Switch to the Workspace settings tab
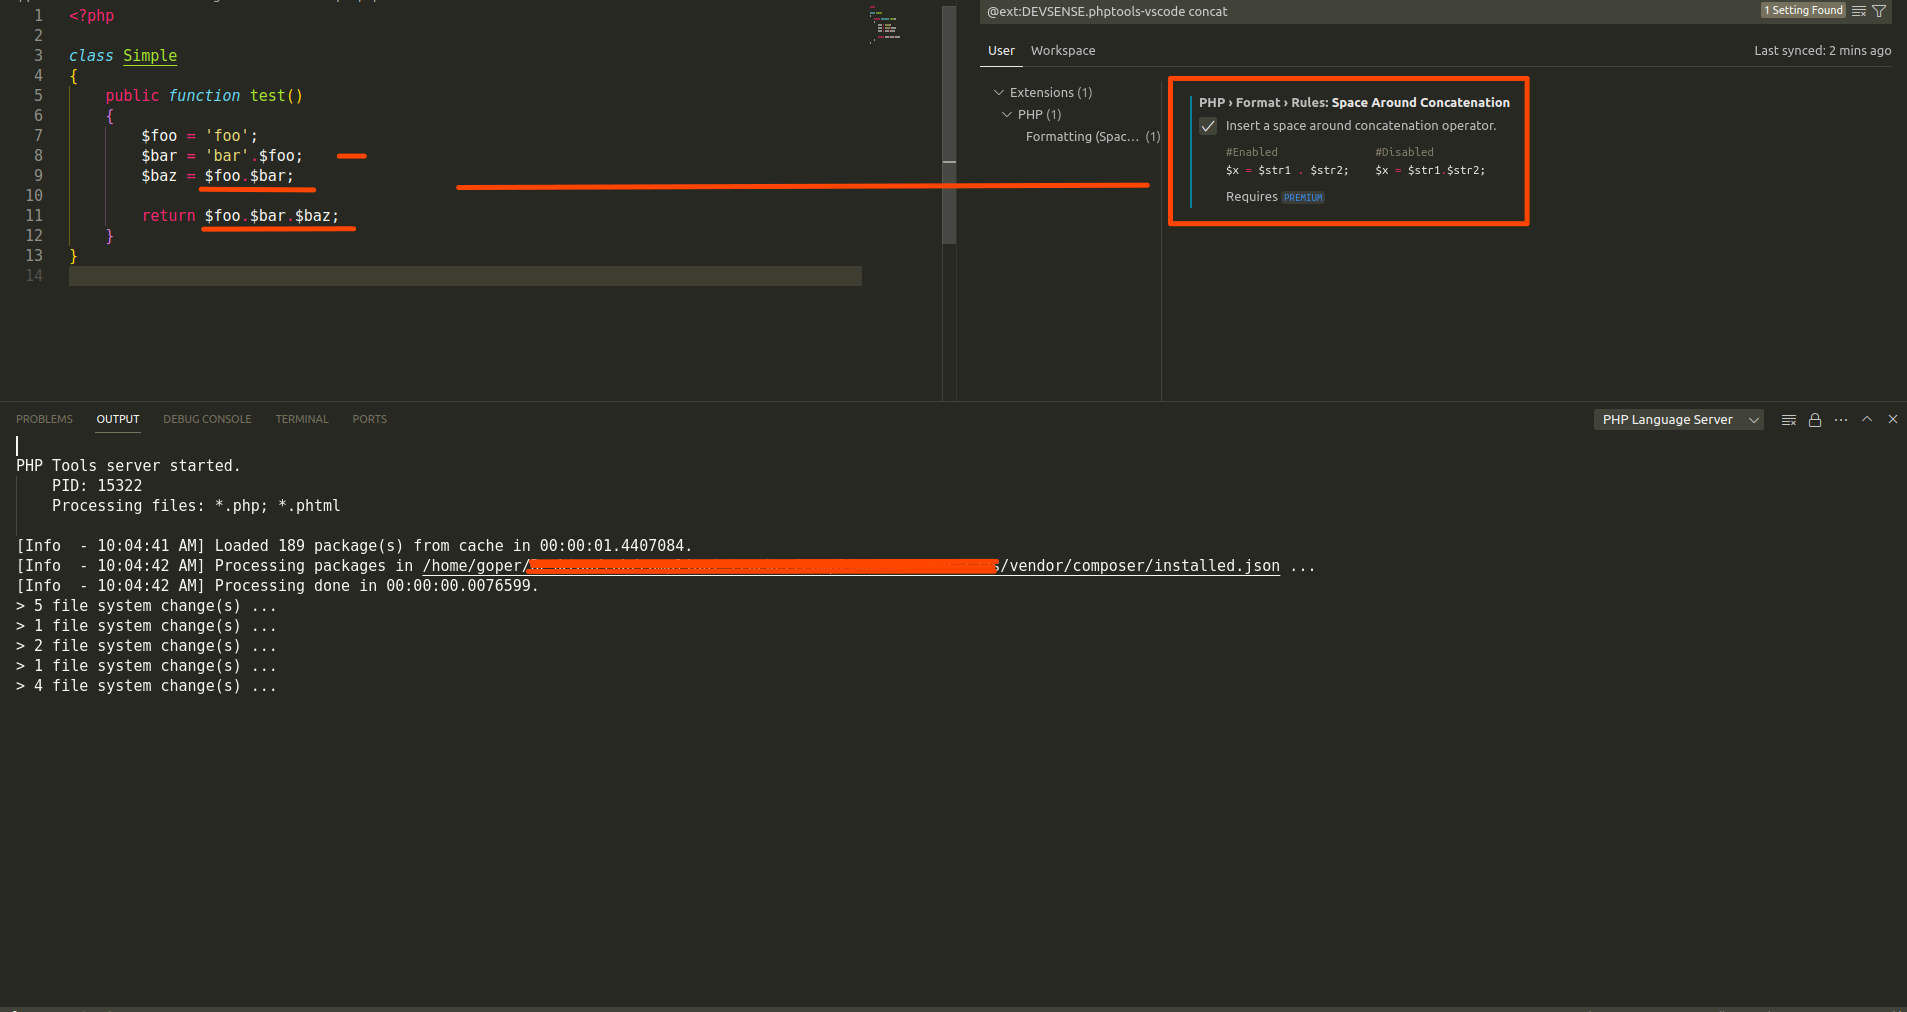 click(1062, 51)
